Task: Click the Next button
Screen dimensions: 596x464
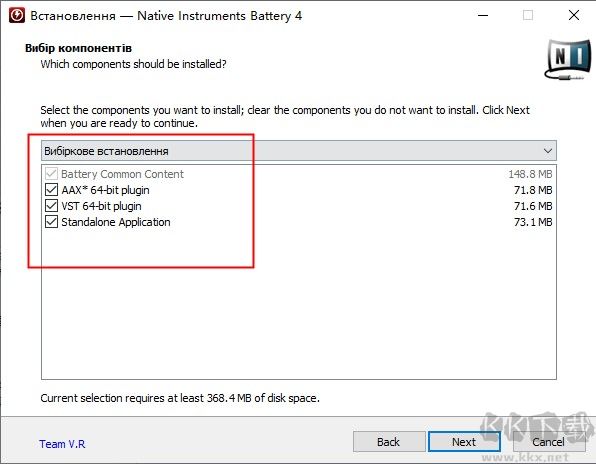Action: click(464, 442)
